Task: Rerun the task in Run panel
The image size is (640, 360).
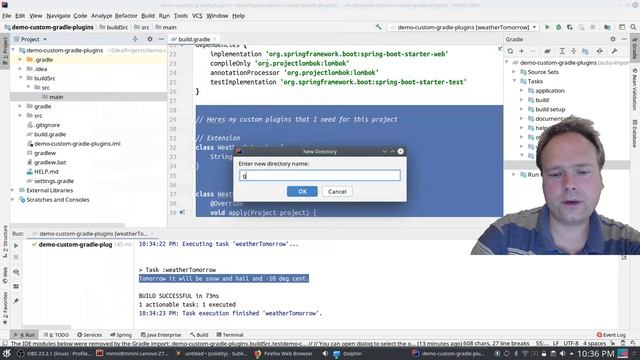Action: (16, 246)
